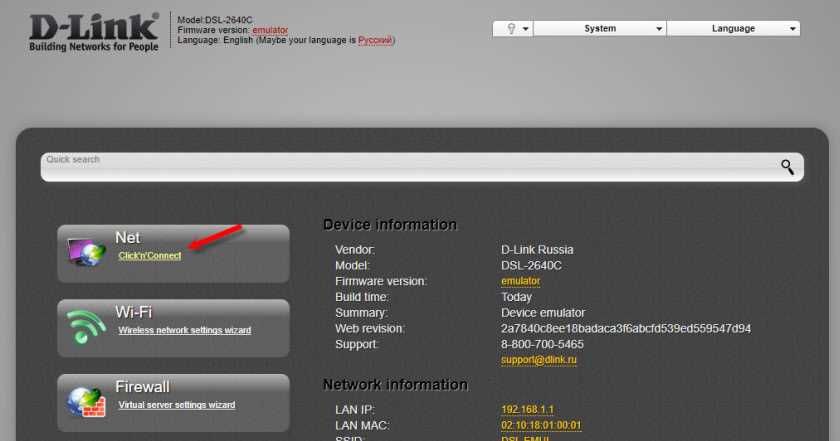This screenshot has width=840, height=441.
Task: Click the Firewall globe icon
Action: [x=86, y=402]
